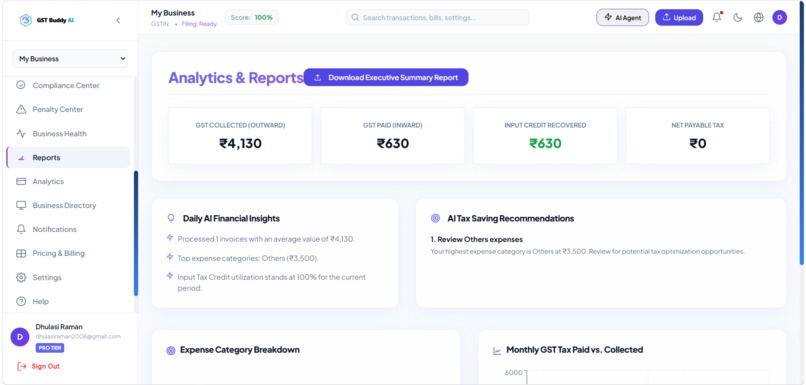Click the Business Health pulse icon

[21, 134]
